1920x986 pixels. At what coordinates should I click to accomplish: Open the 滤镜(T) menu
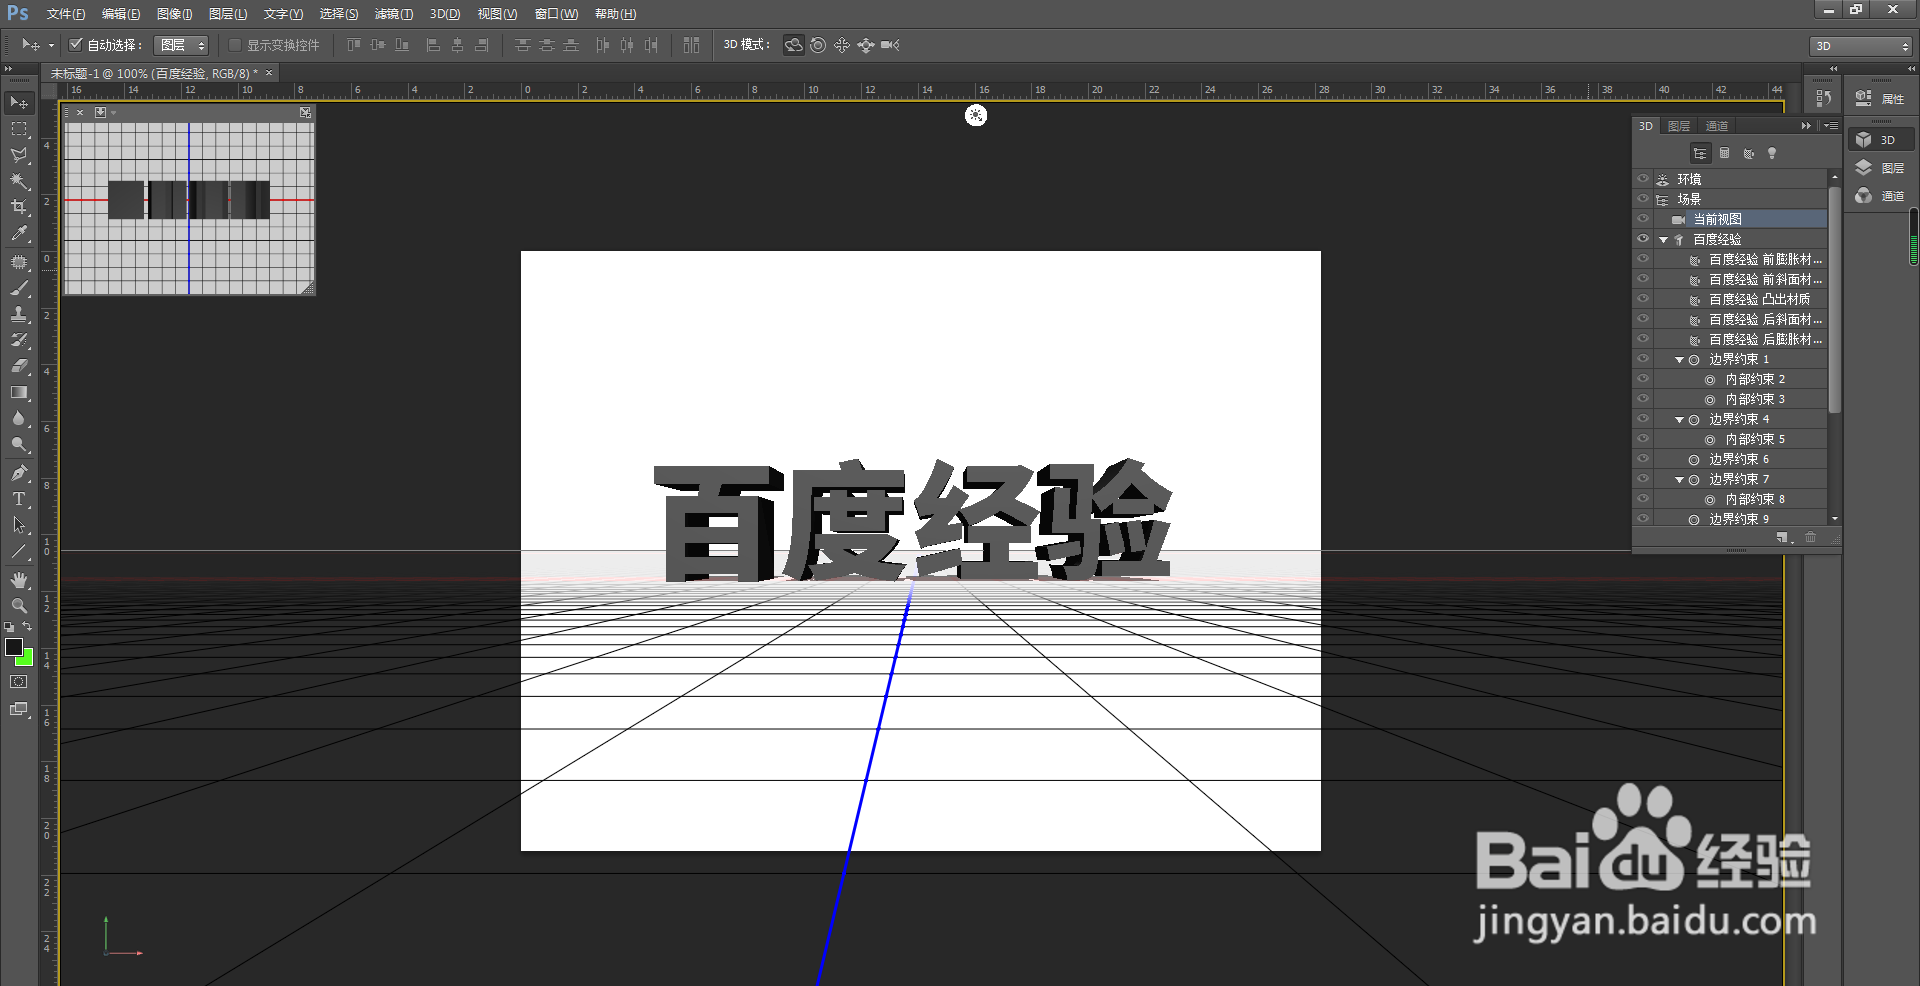click(394, 14)
